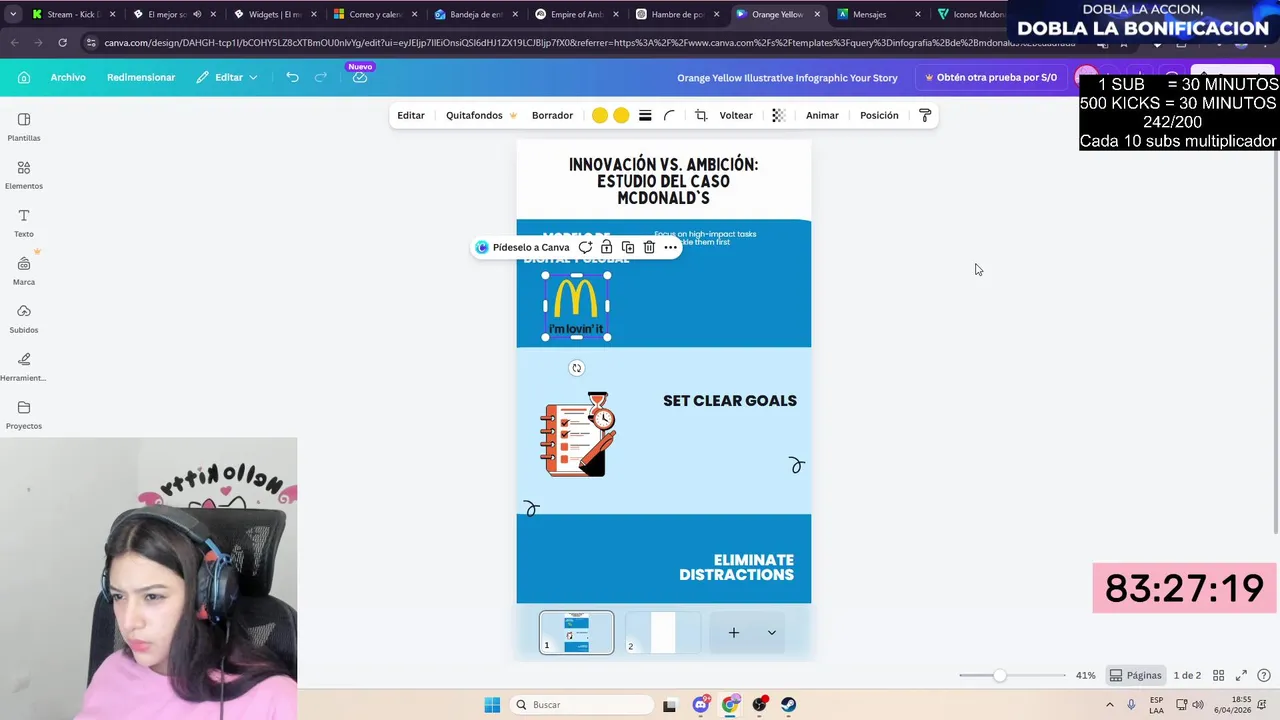Select the infographic title heading text
The width and height of the screenshot is (1280, 720).
pyautogui.click(x=663, y=181)
